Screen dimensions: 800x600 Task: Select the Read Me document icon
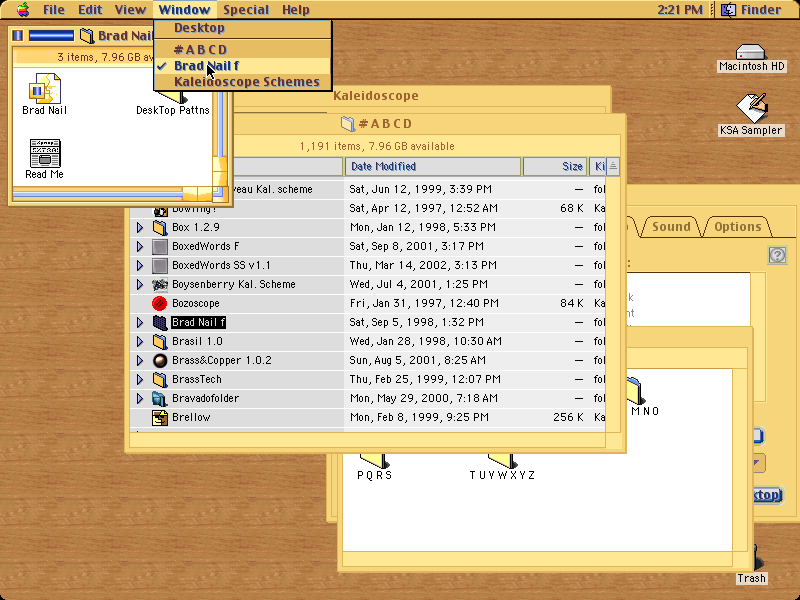pos(45,153)
